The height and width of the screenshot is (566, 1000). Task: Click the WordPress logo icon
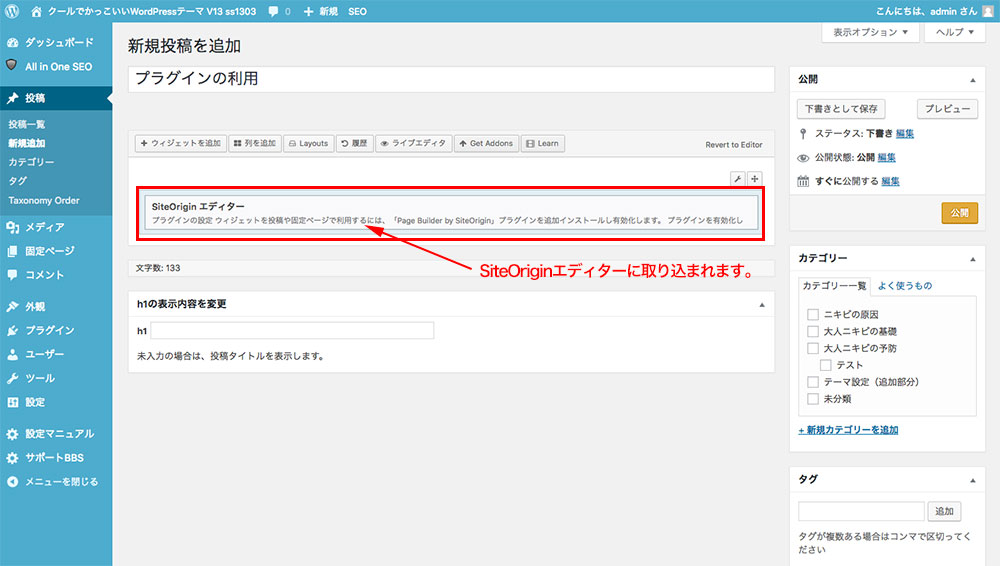tap(12, 11)
